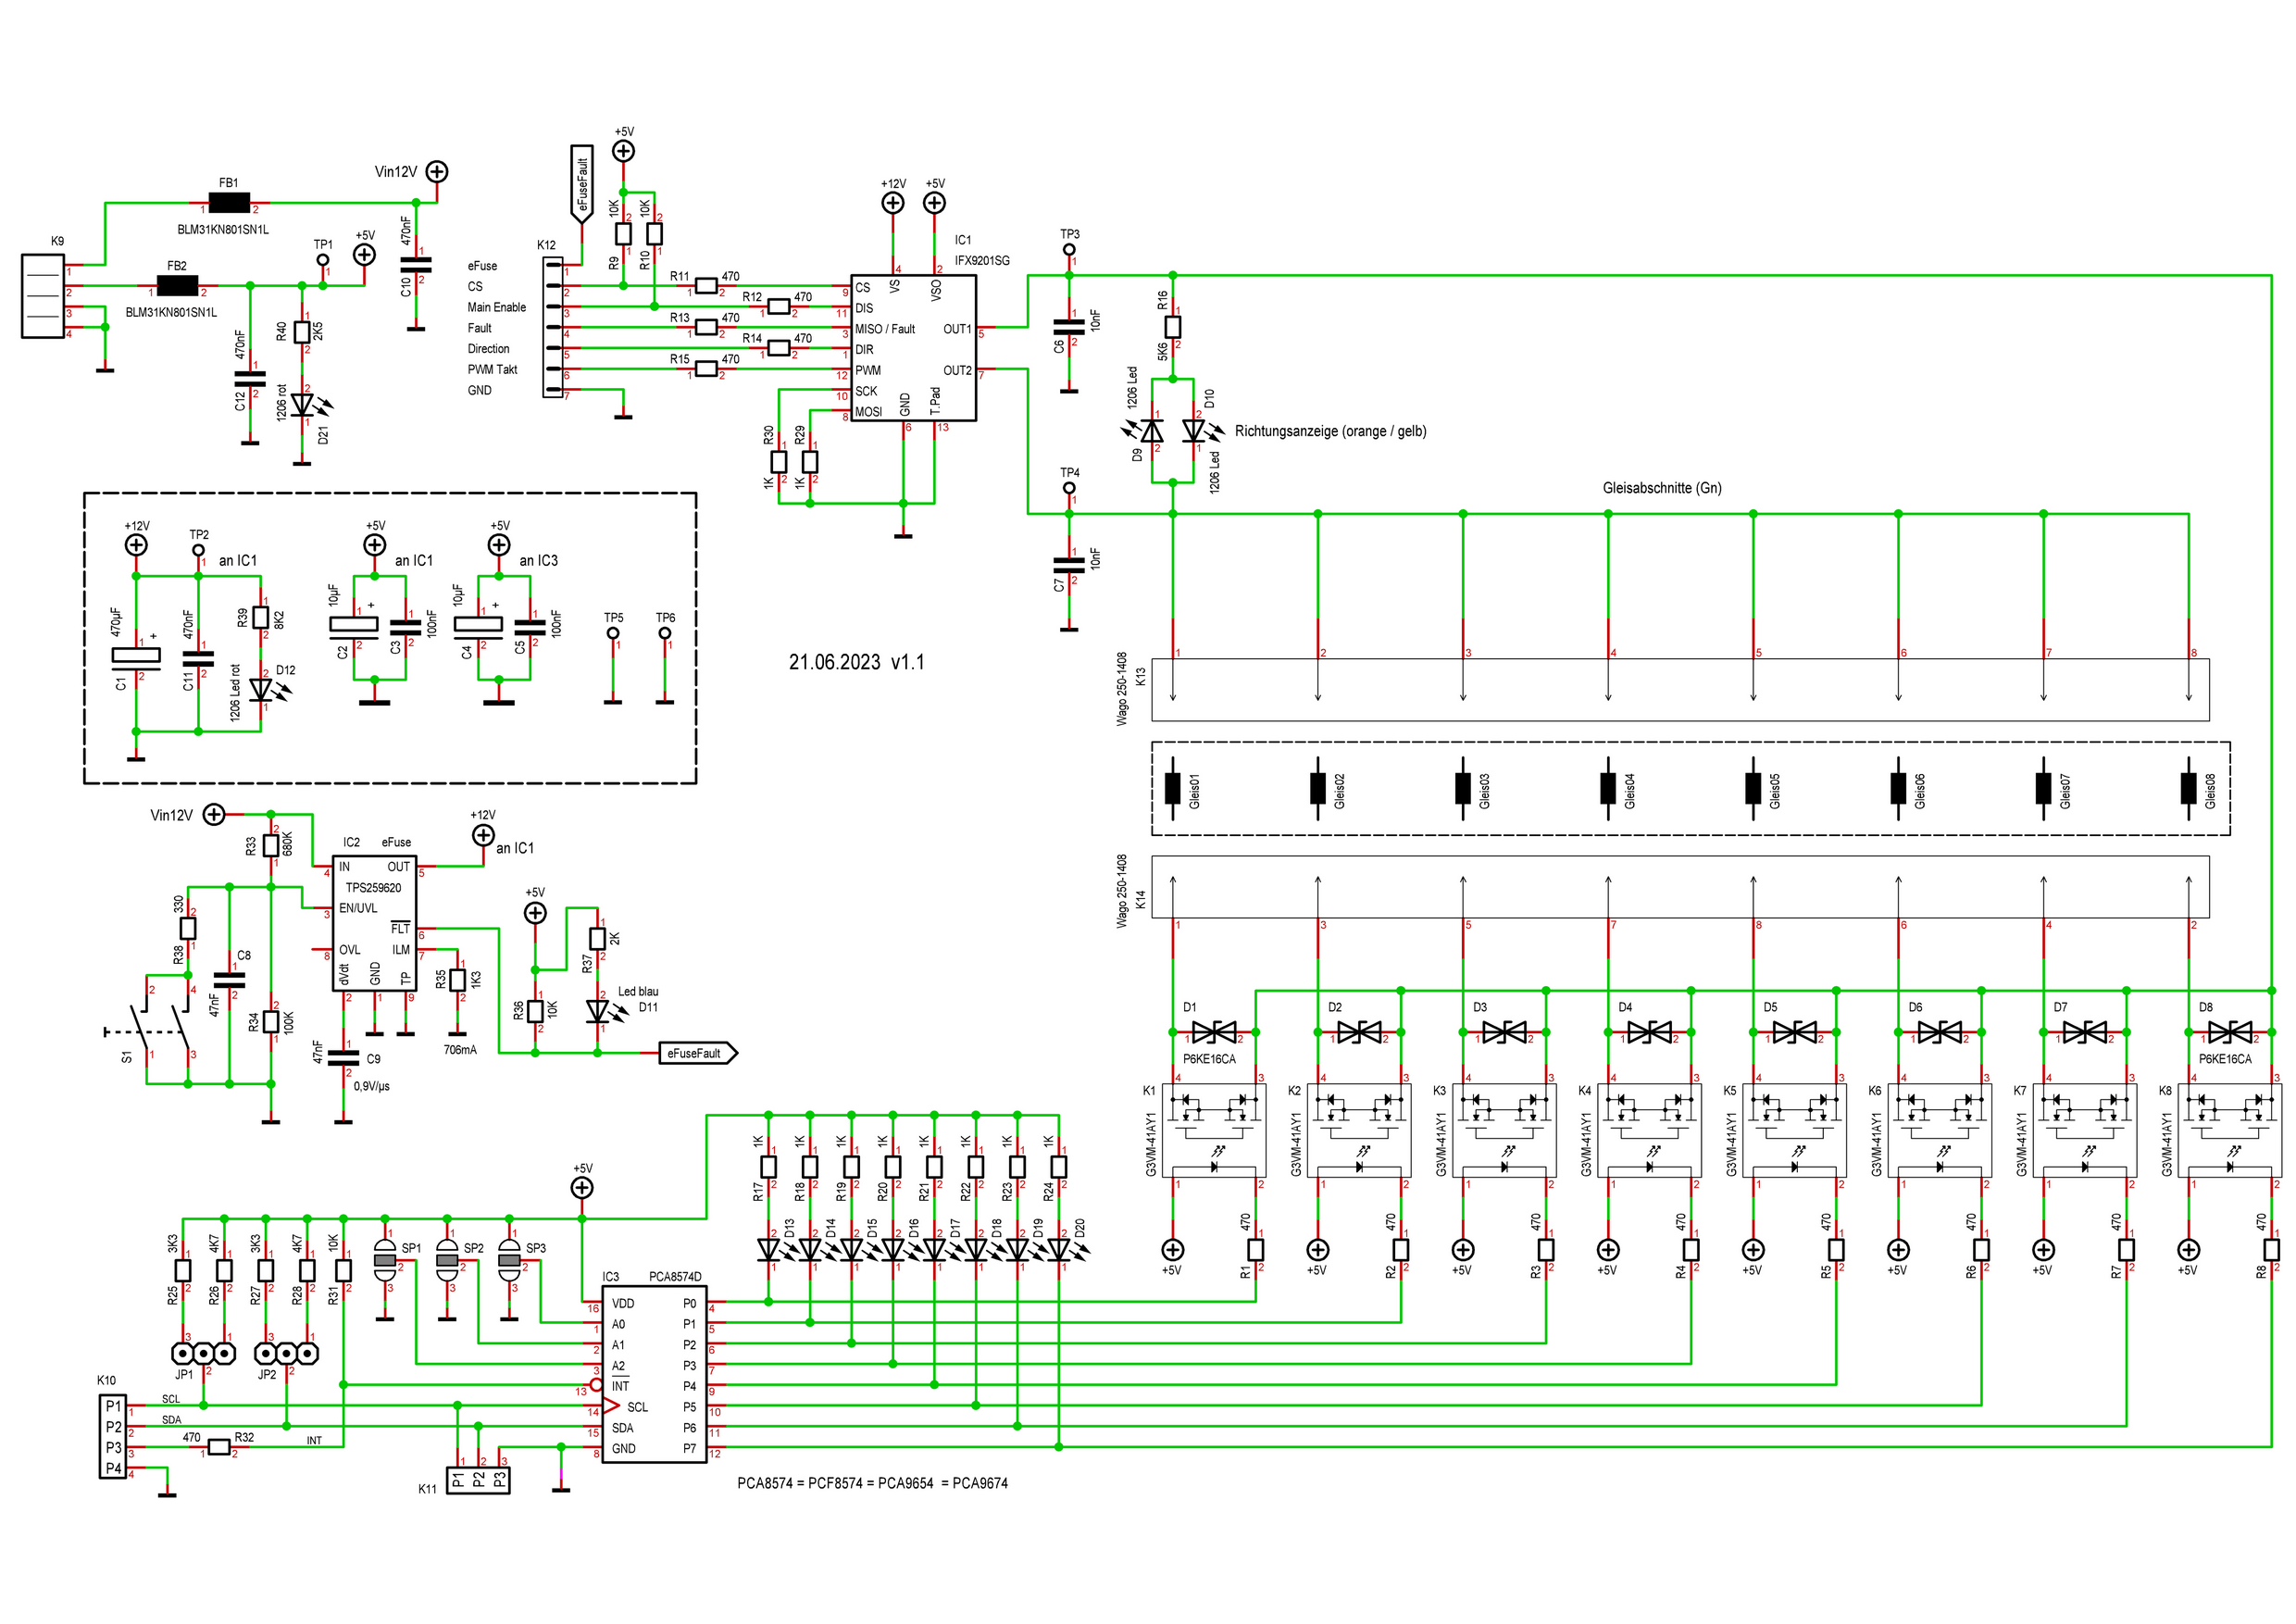This screenshot has height=1624, width=2296.
Task: Click the K13 Wago 250-1408 connector box
Action: tap(1680, 689)
